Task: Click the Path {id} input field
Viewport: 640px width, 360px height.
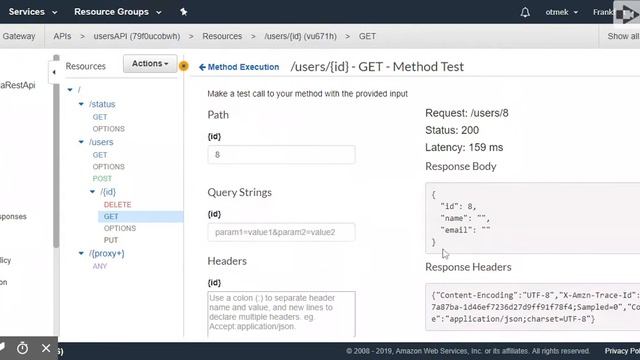Action: [281, 155]
